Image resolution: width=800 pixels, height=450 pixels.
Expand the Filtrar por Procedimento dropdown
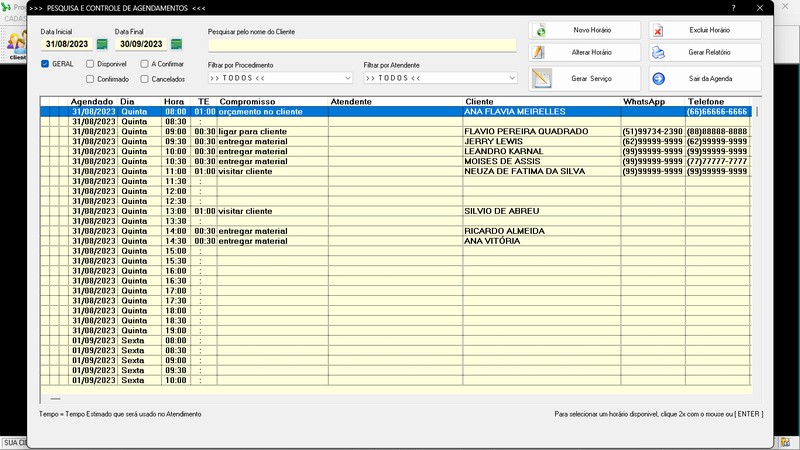pos(350,77)
